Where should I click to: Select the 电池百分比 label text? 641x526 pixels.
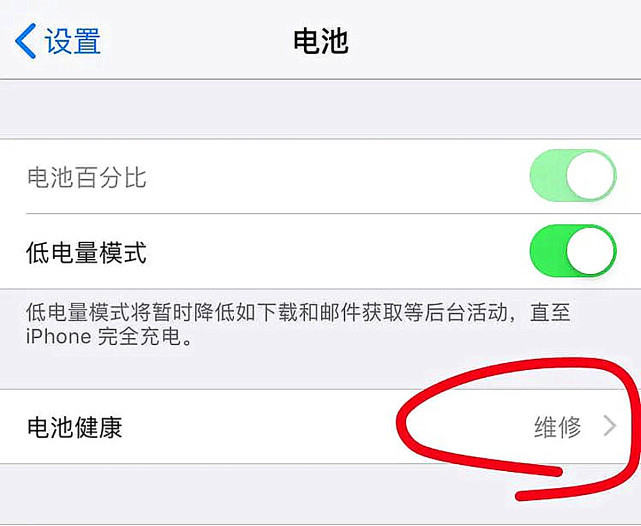click(x=87, y=177)
